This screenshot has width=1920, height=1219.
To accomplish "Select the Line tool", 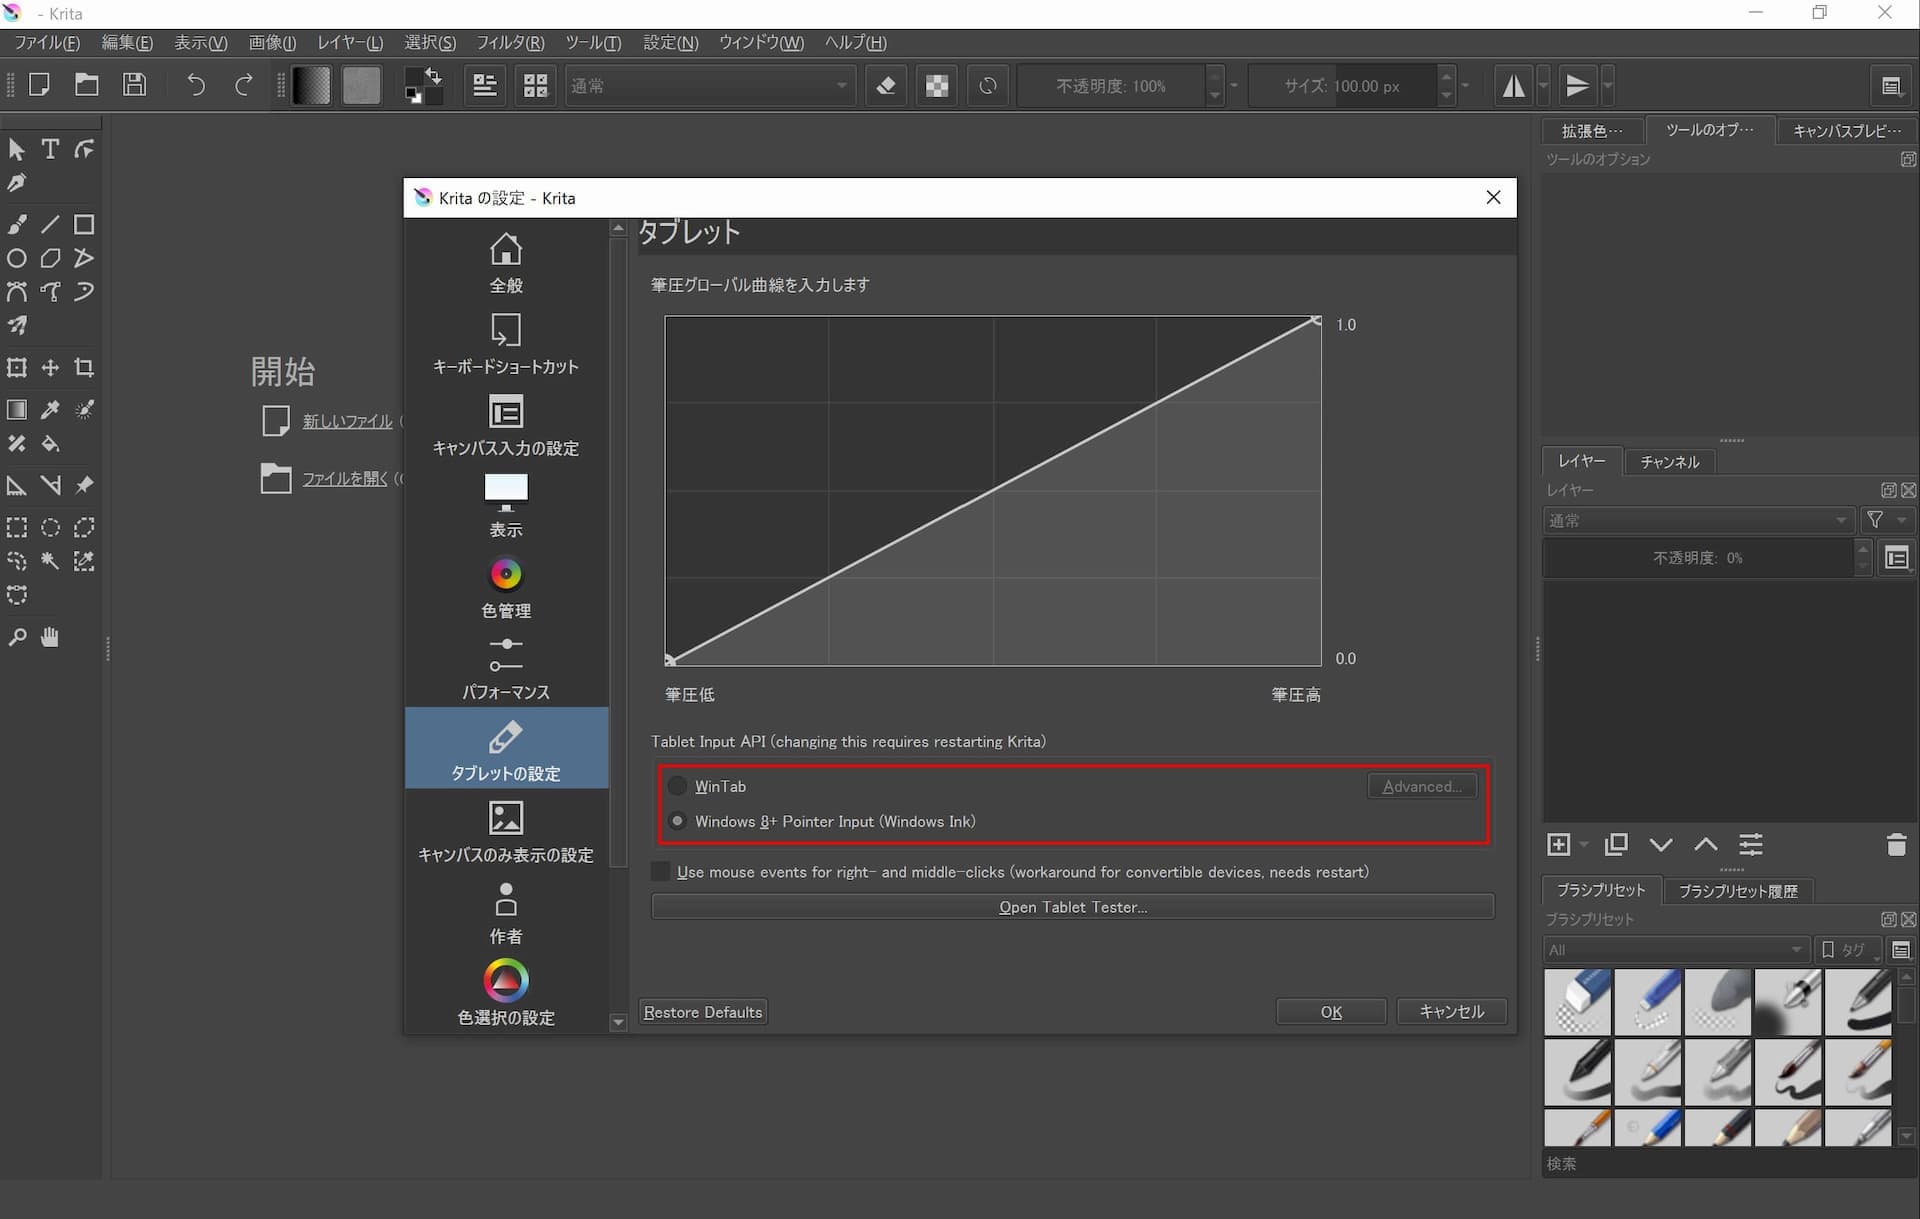I will tap(50, 224).
